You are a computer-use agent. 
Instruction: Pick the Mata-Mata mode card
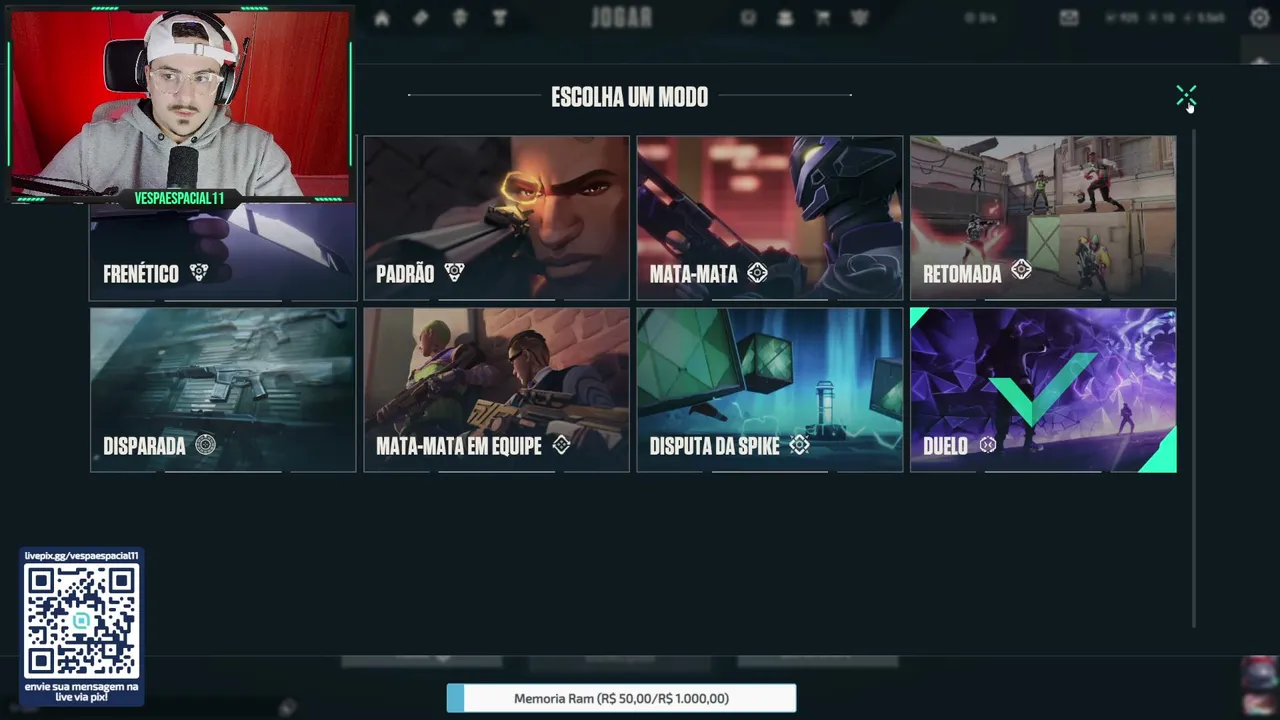(769, 218)
